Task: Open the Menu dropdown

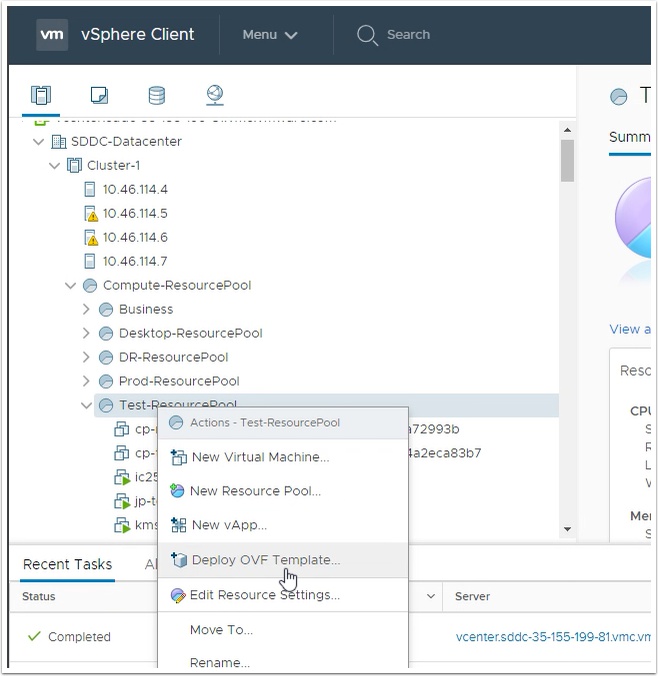Action: click(270, 34)
